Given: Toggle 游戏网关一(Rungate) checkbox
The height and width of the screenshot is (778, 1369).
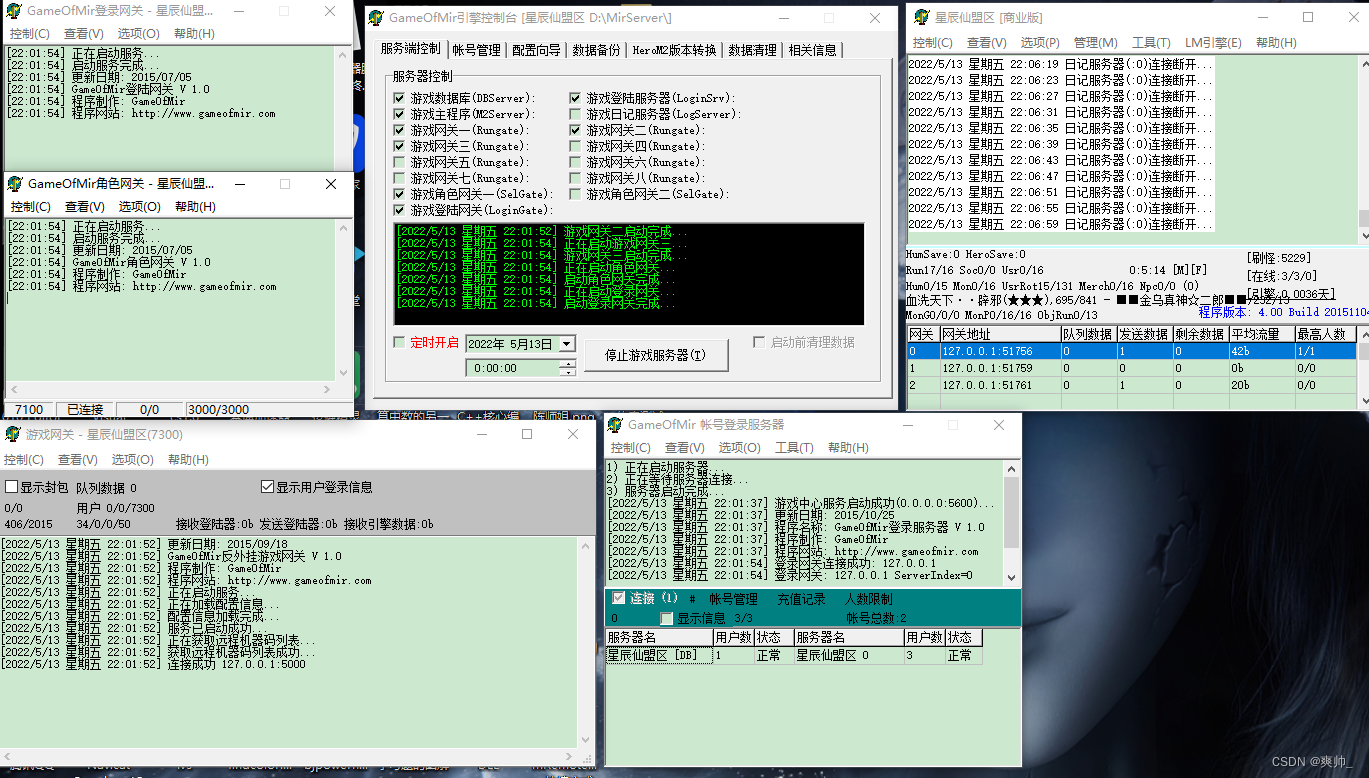Looking at the screenshot, I should (x=399, y=130).
